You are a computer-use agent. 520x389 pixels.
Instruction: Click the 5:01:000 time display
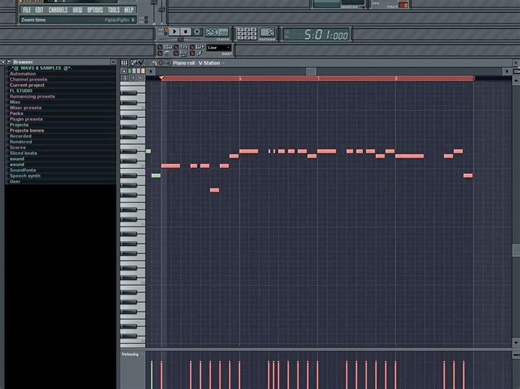coord(316,34)
